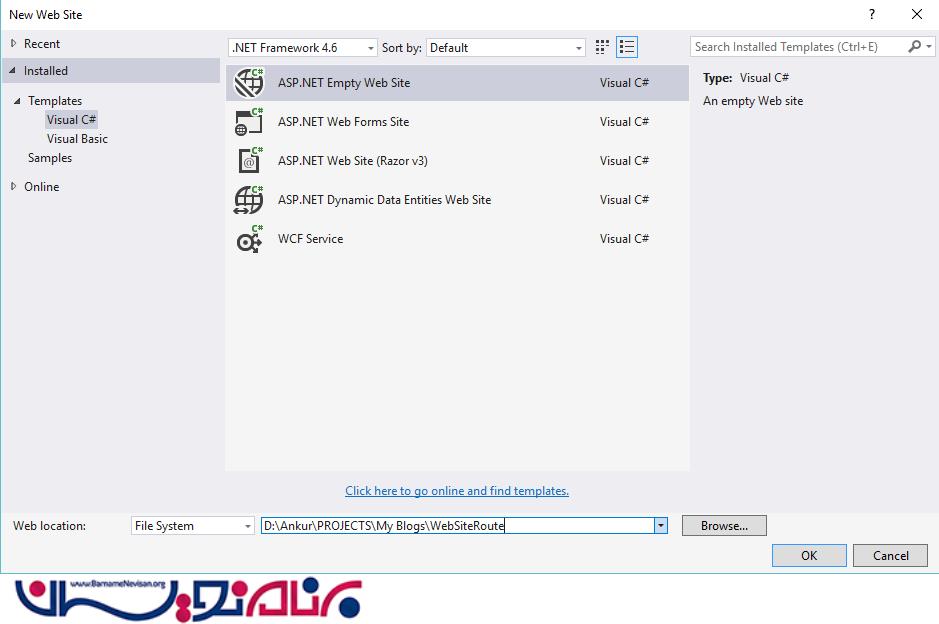Viewport: 939px width, 624px height.
Task: Collapse the Templates tree node
Action: 17,101
